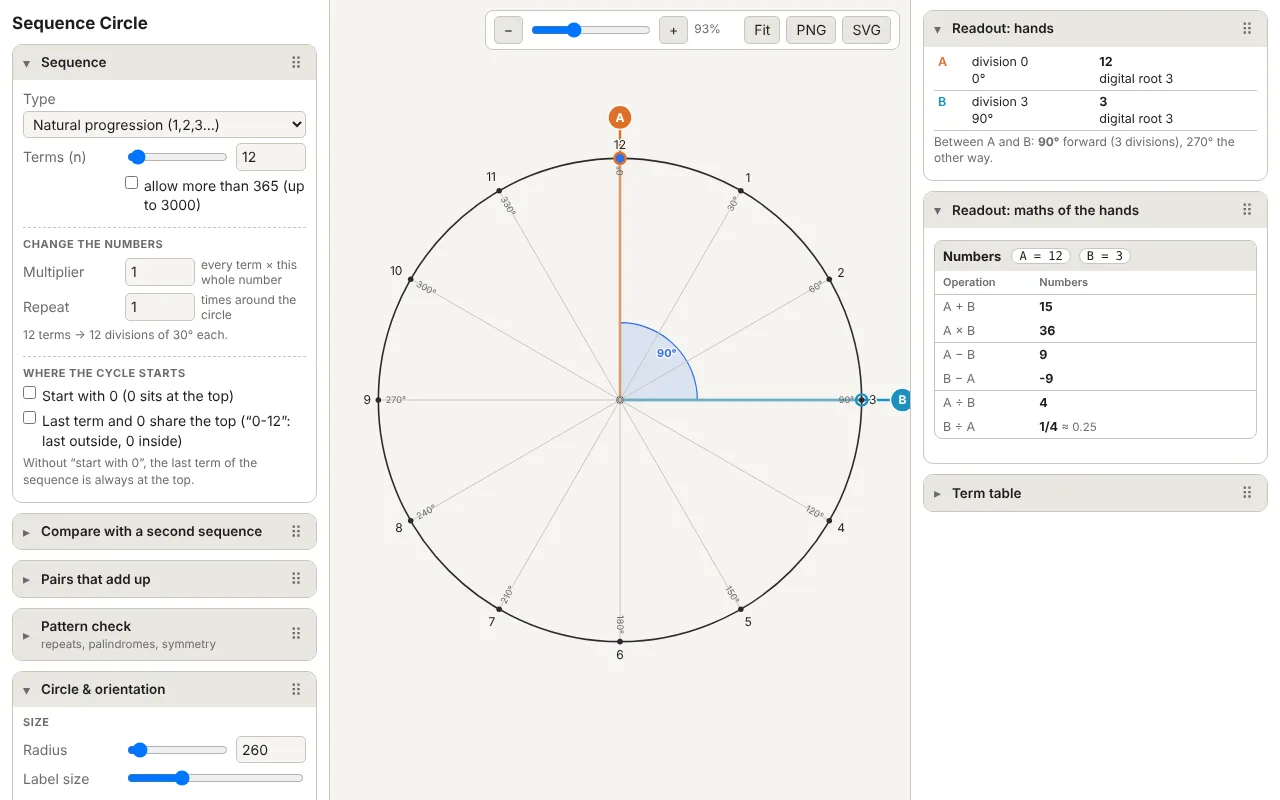Image resolution: width=1280 pixels, height=800 pixels.
Task: Collapse Circle & orientation panel
Action: click(27, 690)
